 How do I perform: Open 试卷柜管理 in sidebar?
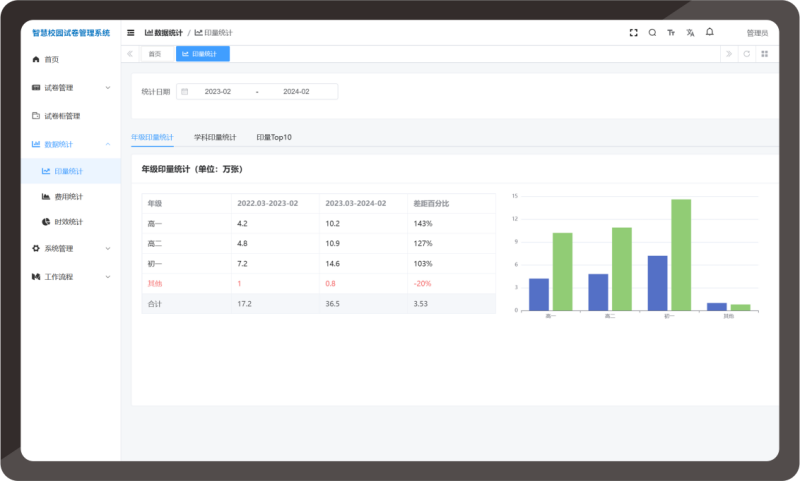70,116
